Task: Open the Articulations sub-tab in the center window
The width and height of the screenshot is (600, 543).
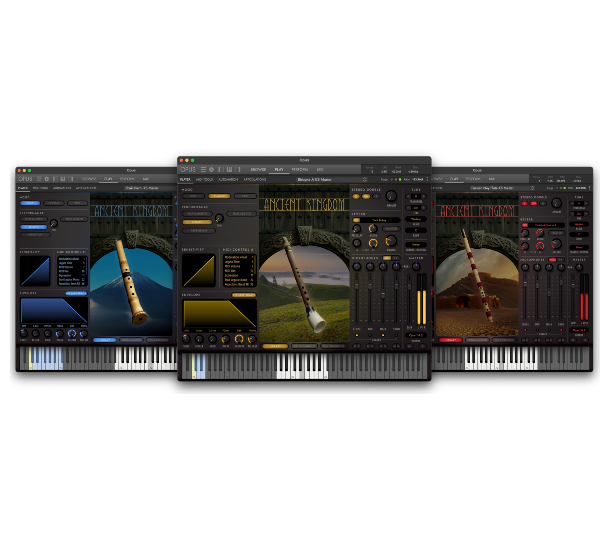Action: (254, 179)
